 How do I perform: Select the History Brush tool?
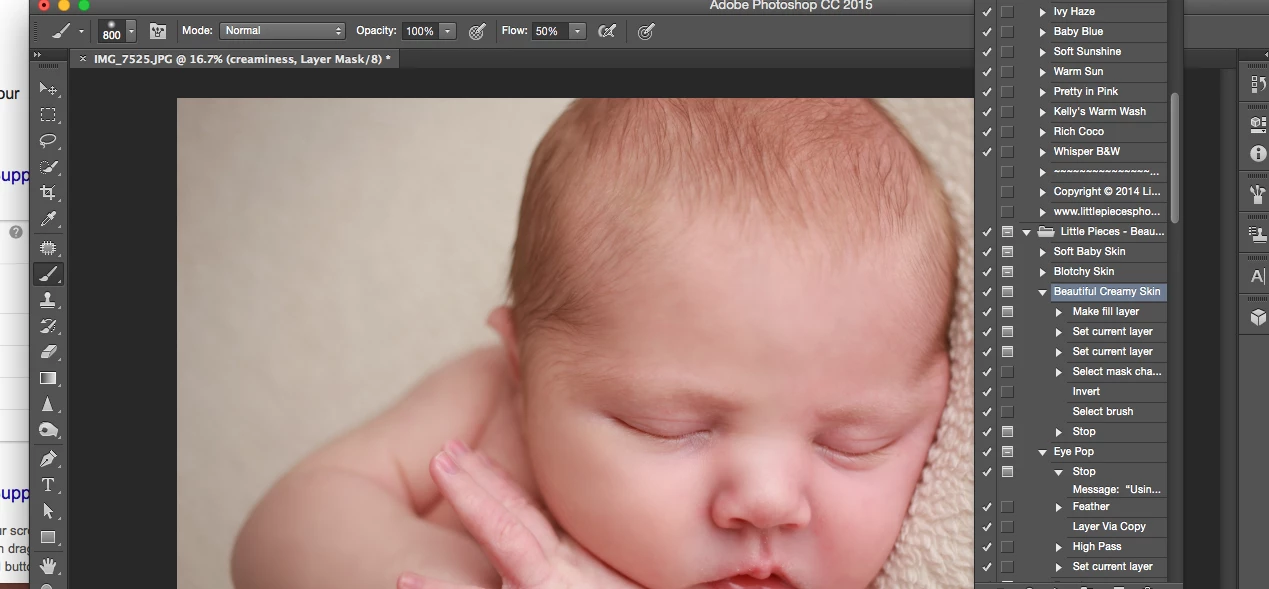48,325
